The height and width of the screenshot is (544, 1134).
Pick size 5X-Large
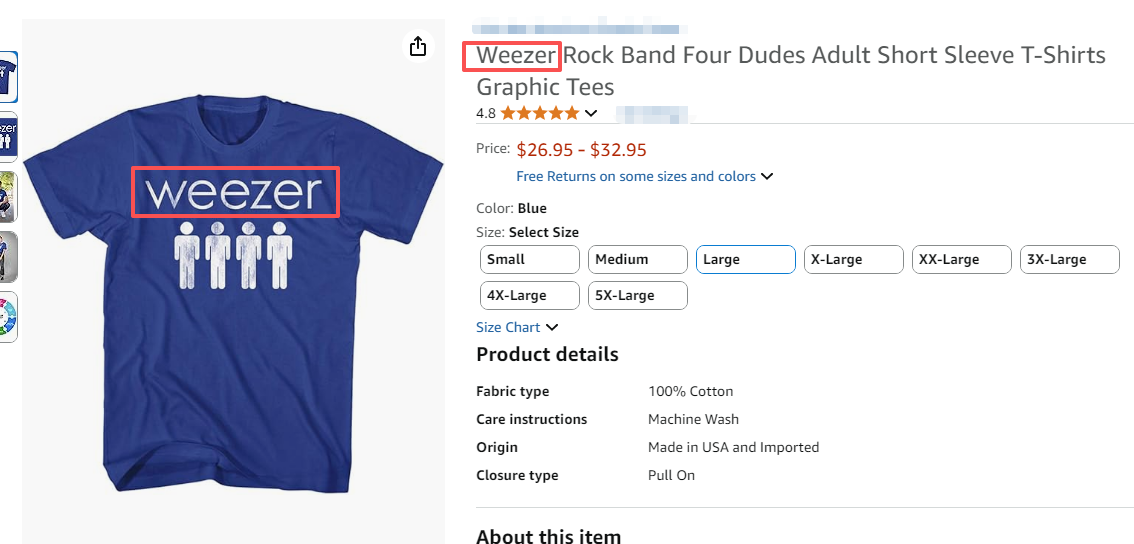point(637,295)
